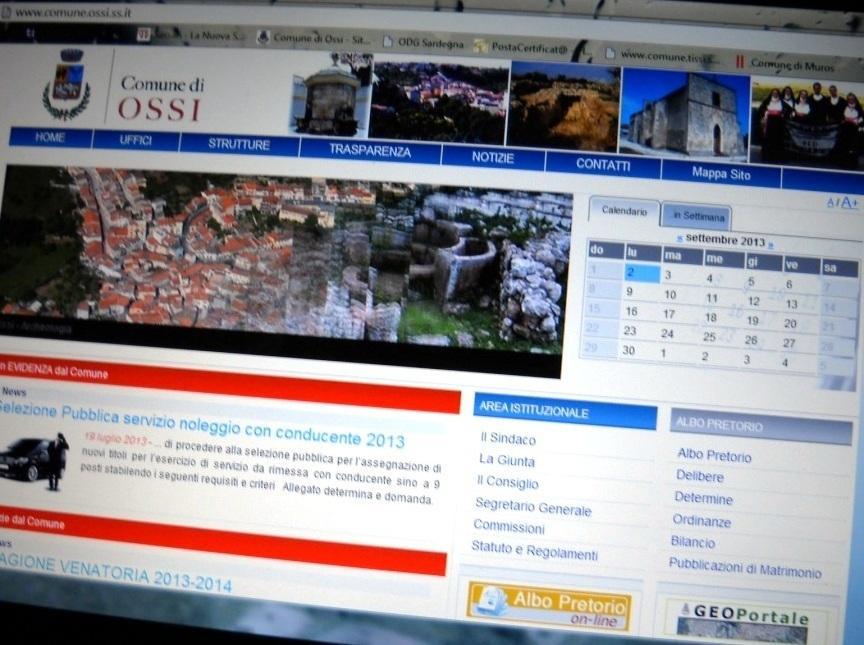Image resolution: width=864 pixels, height=645 pixels.
Task: Open the Albo Pretorio text link
Action: tap(714, 455)
